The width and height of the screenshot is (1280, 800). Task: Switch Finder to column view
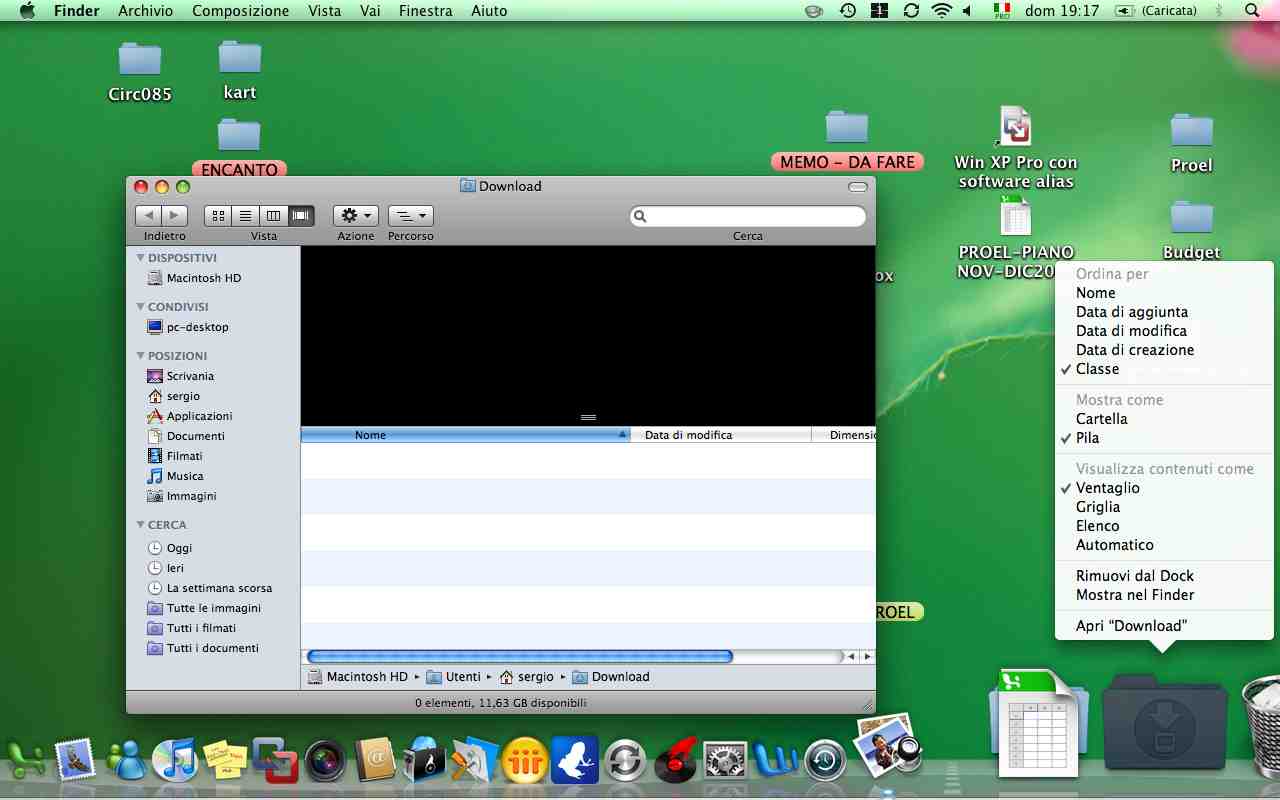(x=273, y=215)
